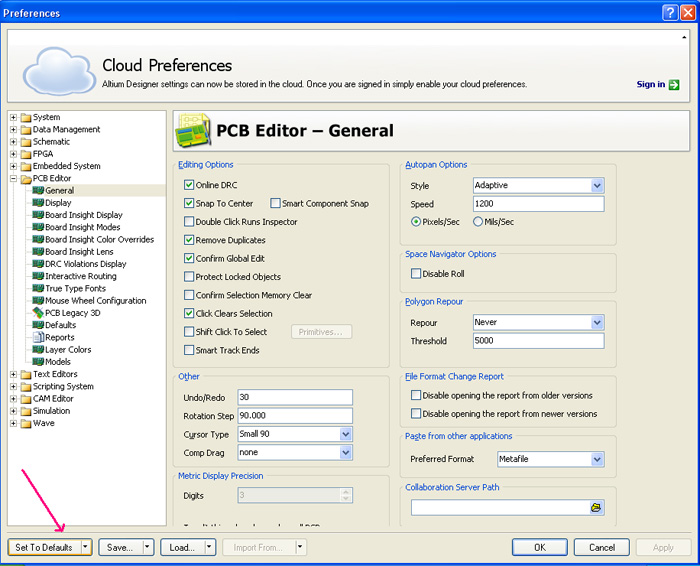The width and height of the screenshot is (700, 566).
Task: Select True Type Fonts in tree
Action: pyautogui.click(x=75, y=288)
